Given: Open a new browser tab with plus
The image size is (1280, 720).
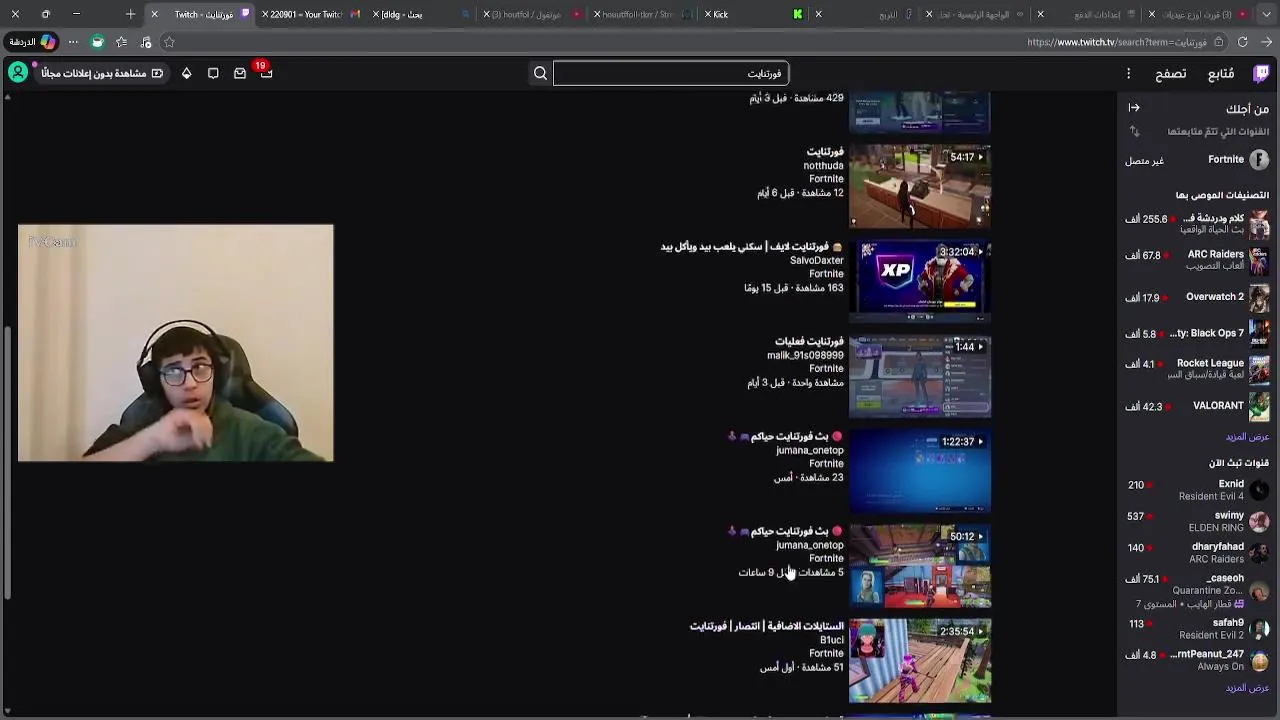Looking at the screenshot, I should tap(130, 14).
